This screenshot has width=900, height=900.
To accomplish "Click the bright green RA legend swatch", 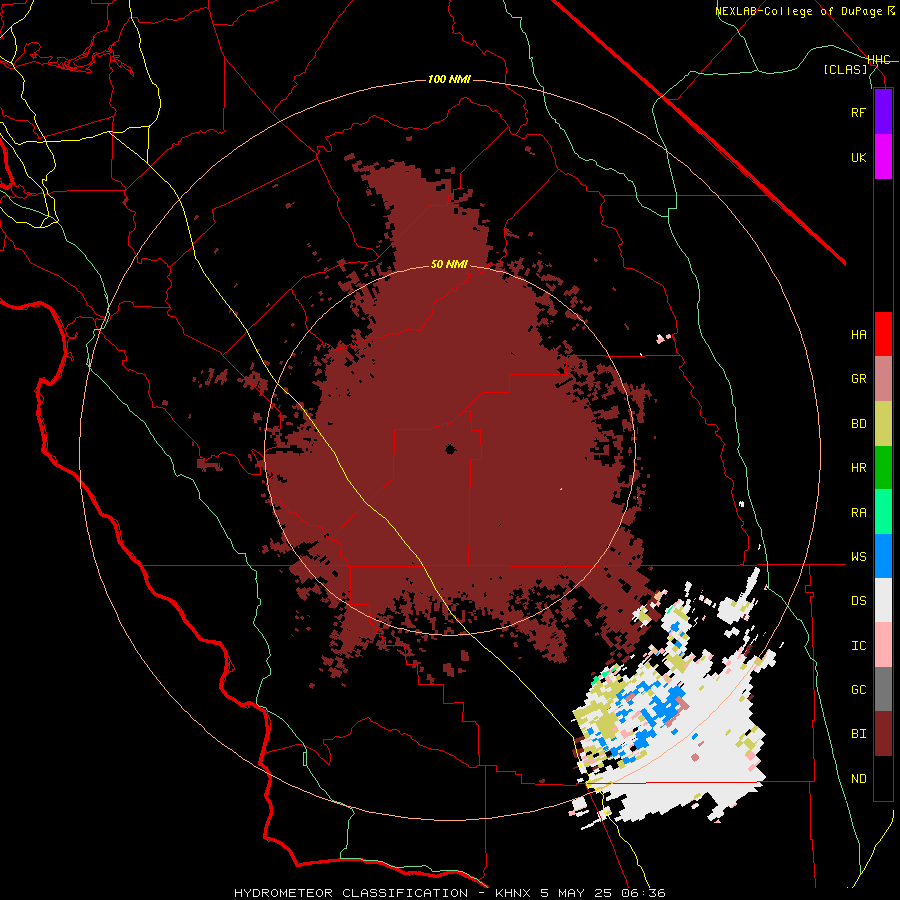I will [883, 512].
